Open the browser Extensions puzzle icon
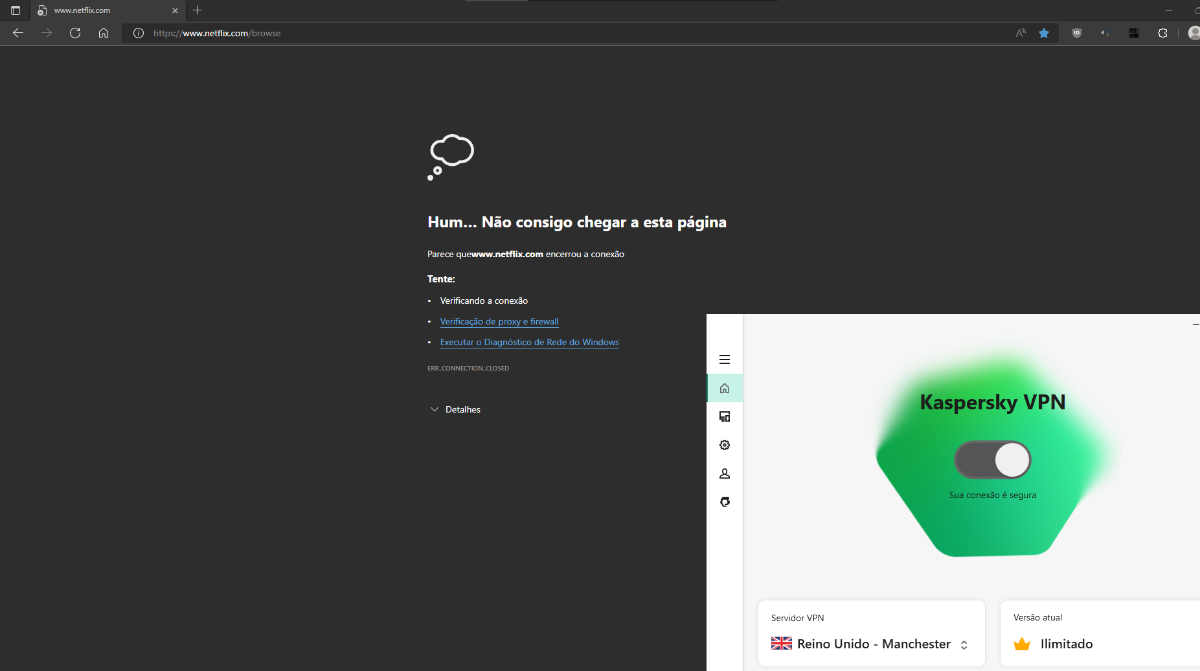1200x671 pixels. tap(1163, 33)
